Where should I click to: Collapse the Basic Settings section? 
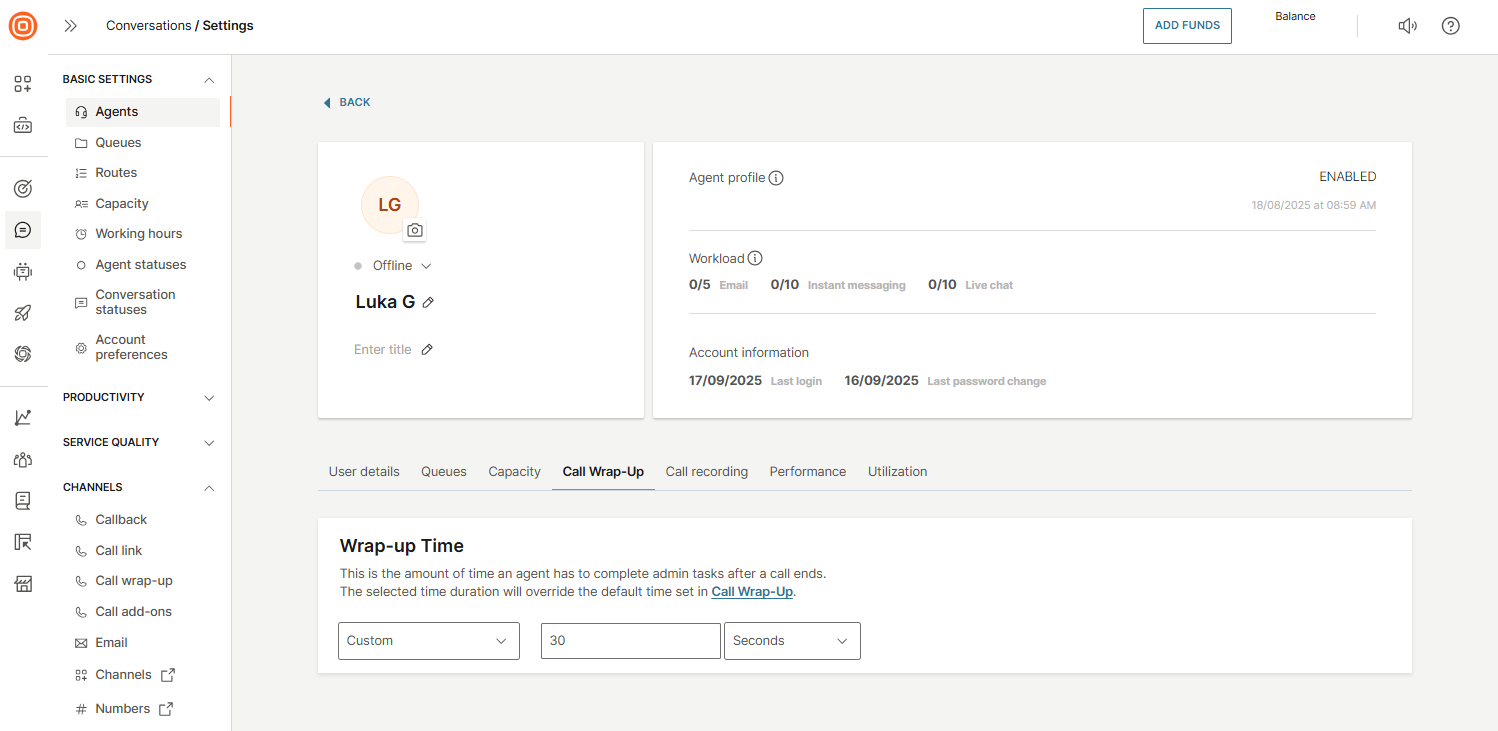(x=209, y=80)
